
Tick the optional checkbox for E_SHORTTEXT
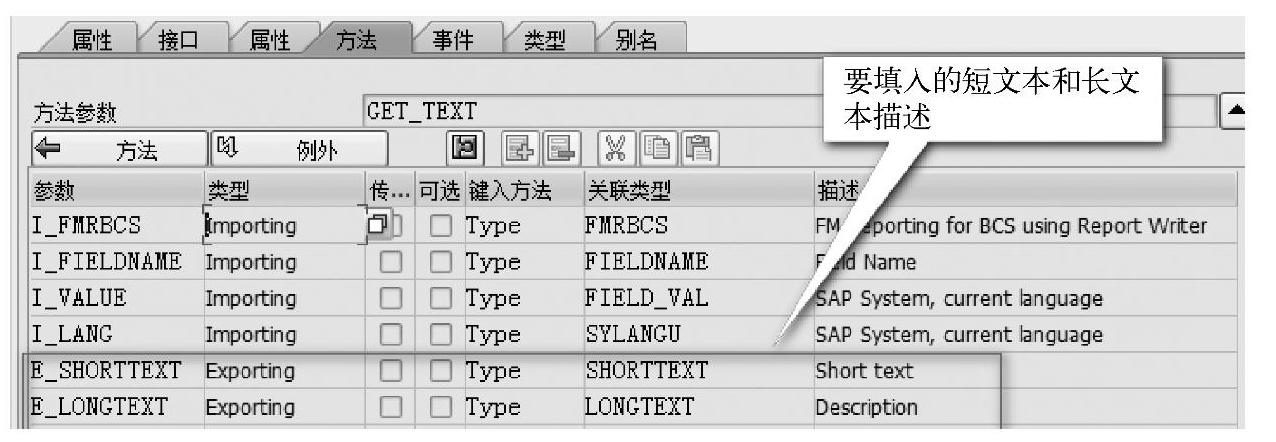439,371
